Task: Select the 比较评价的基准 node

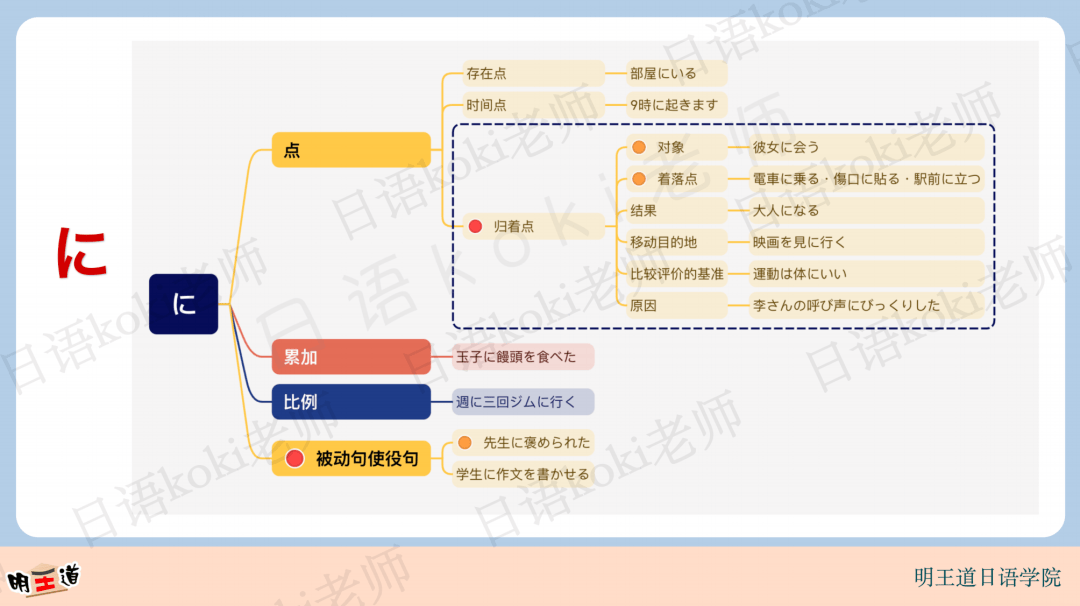Action: pyautogui.click(x=676, y=273)
